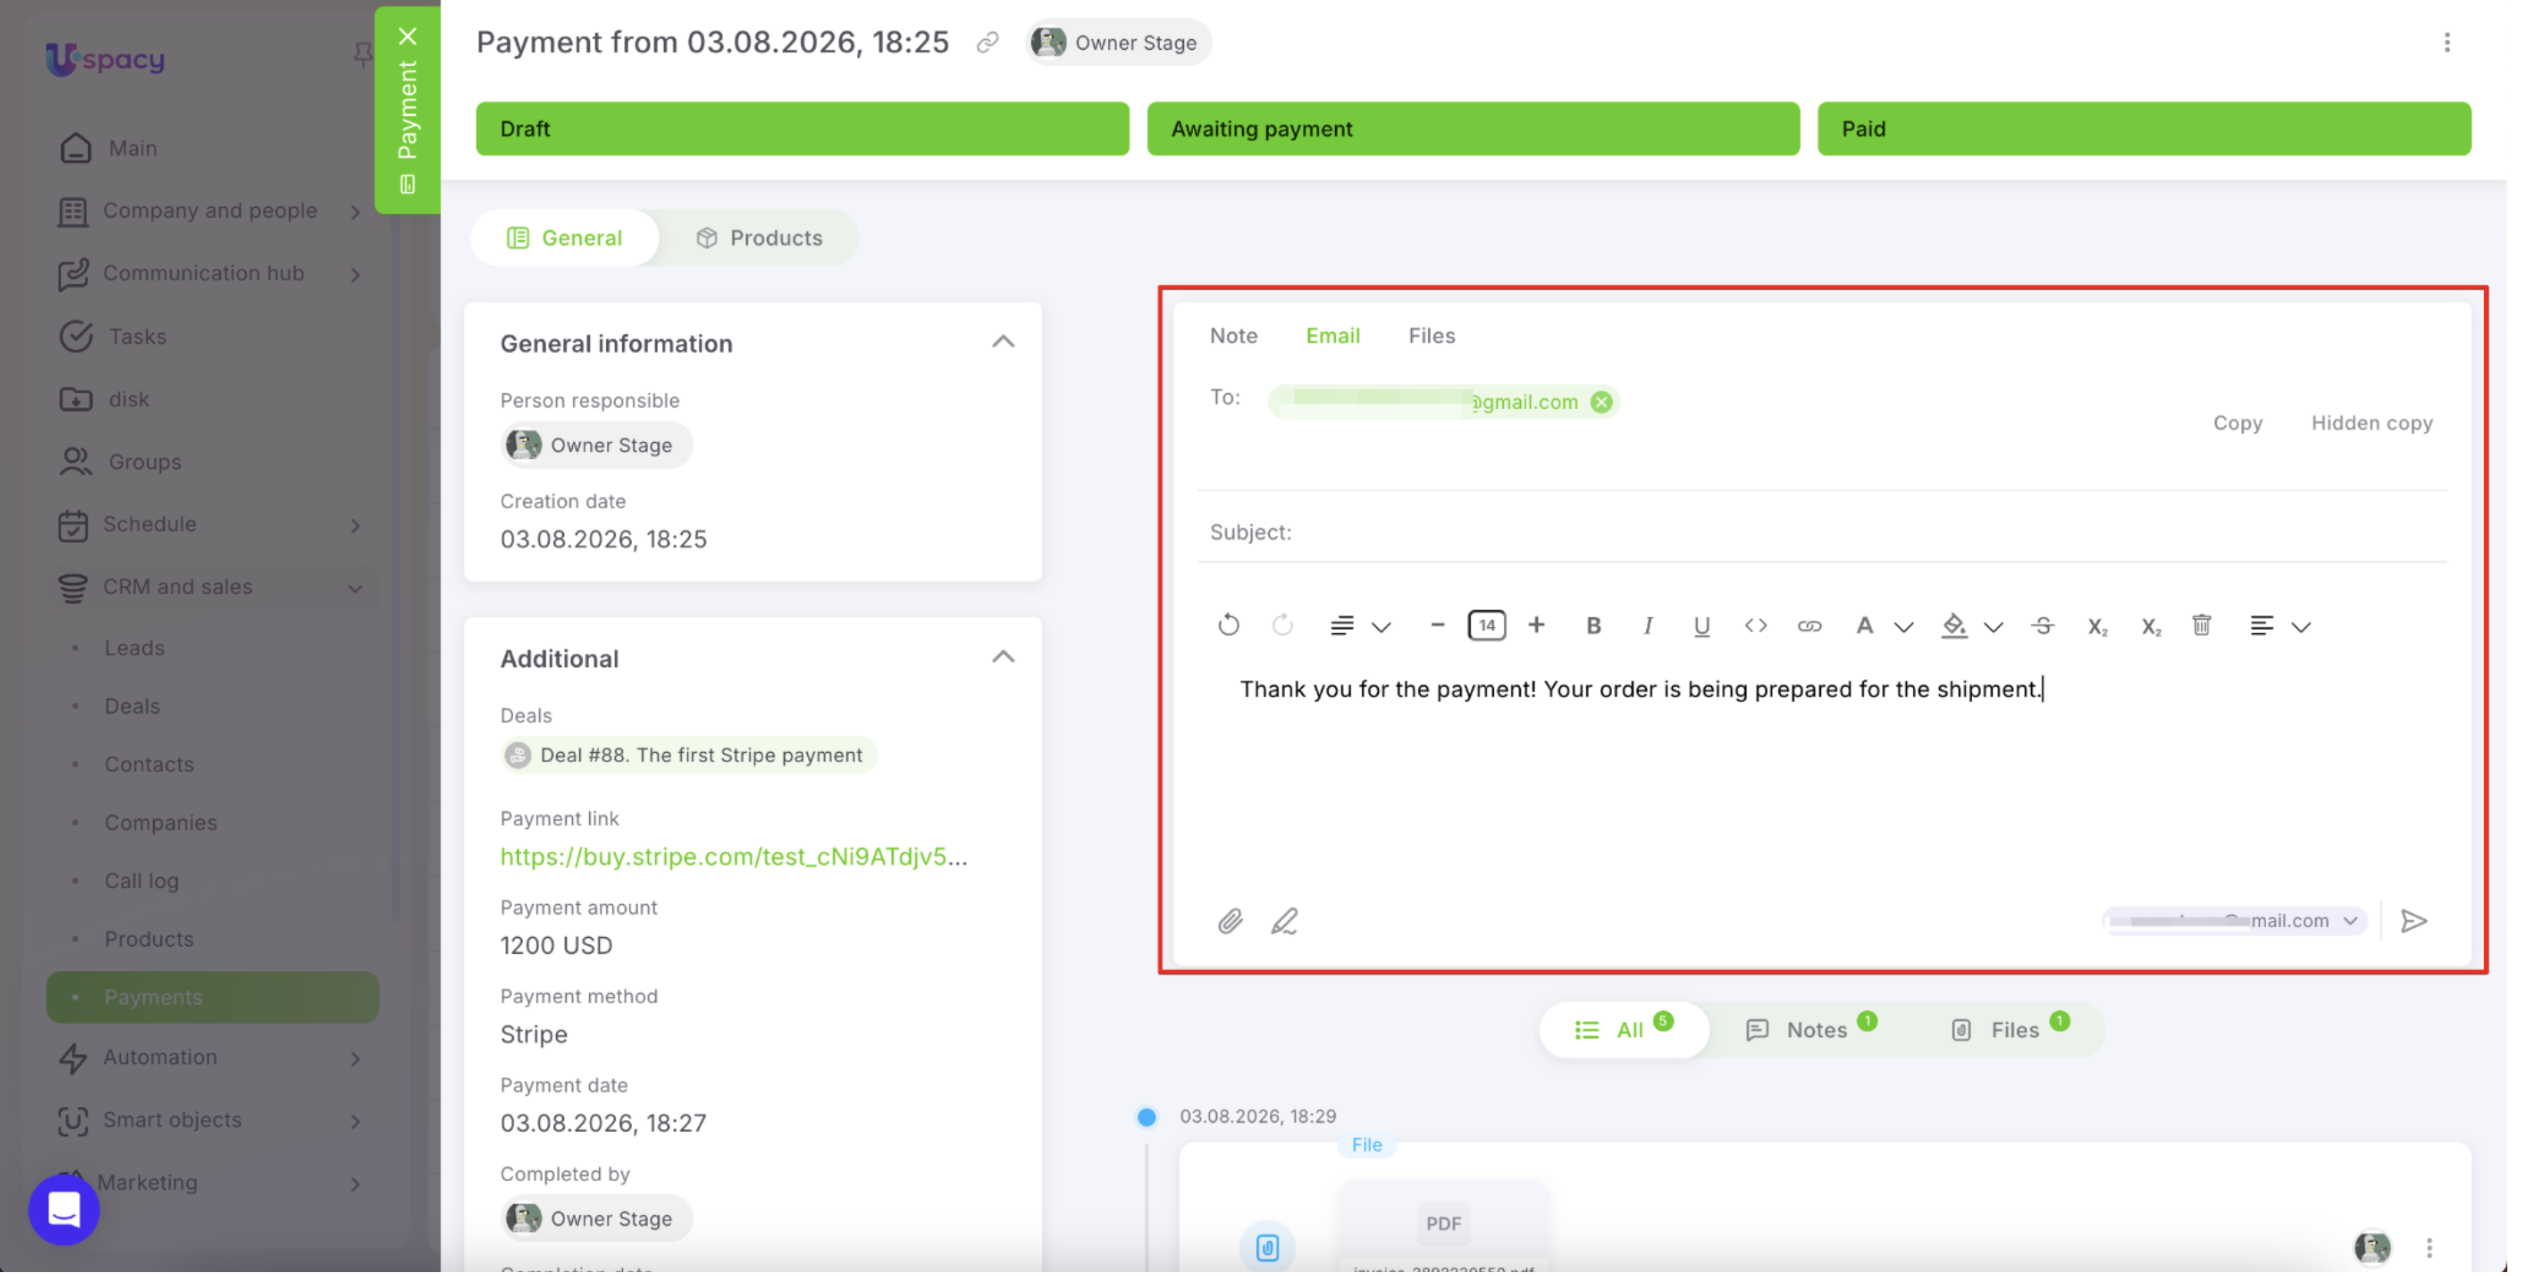Select the Email tab
2530x1276 pixels.
pos(1332,336)
